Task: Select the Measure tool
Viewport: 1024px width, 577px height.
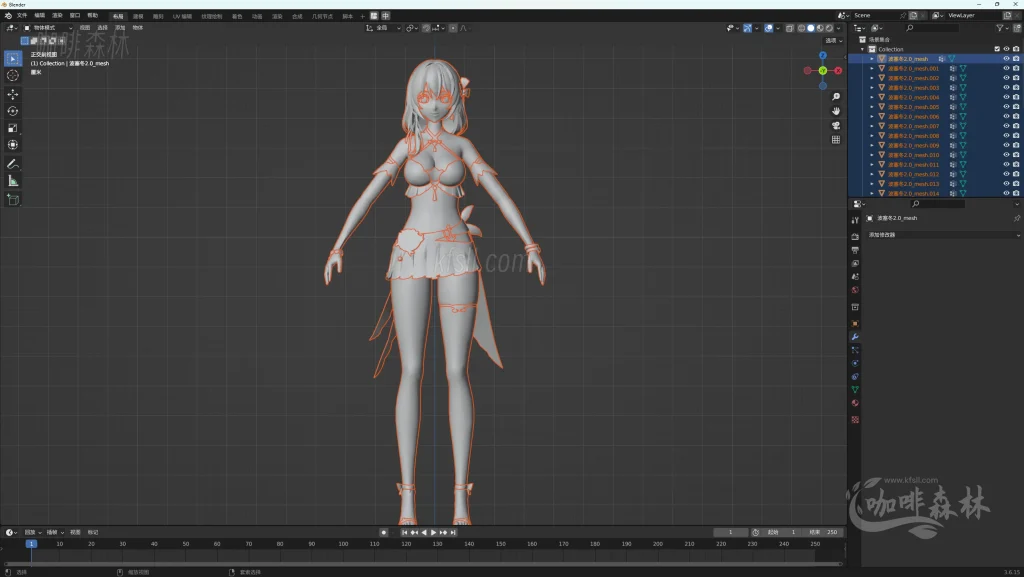Action: [12, 181]
